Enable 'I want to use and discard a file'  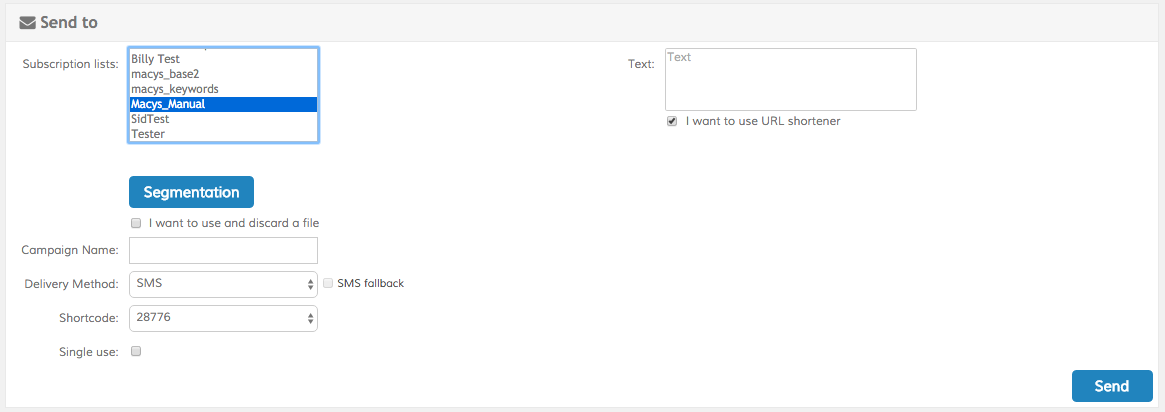coord(136,223)
